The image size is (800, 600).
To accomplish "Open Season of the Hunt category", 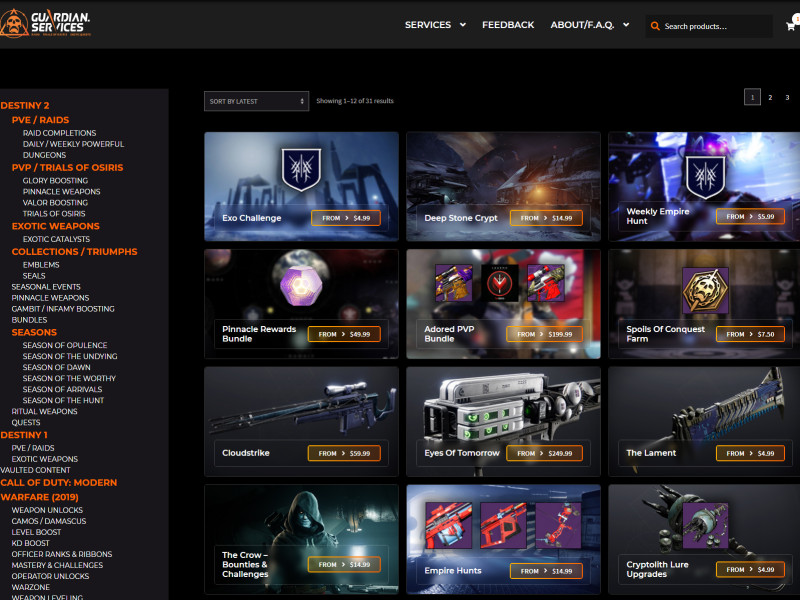I will (x=63, y=401).
